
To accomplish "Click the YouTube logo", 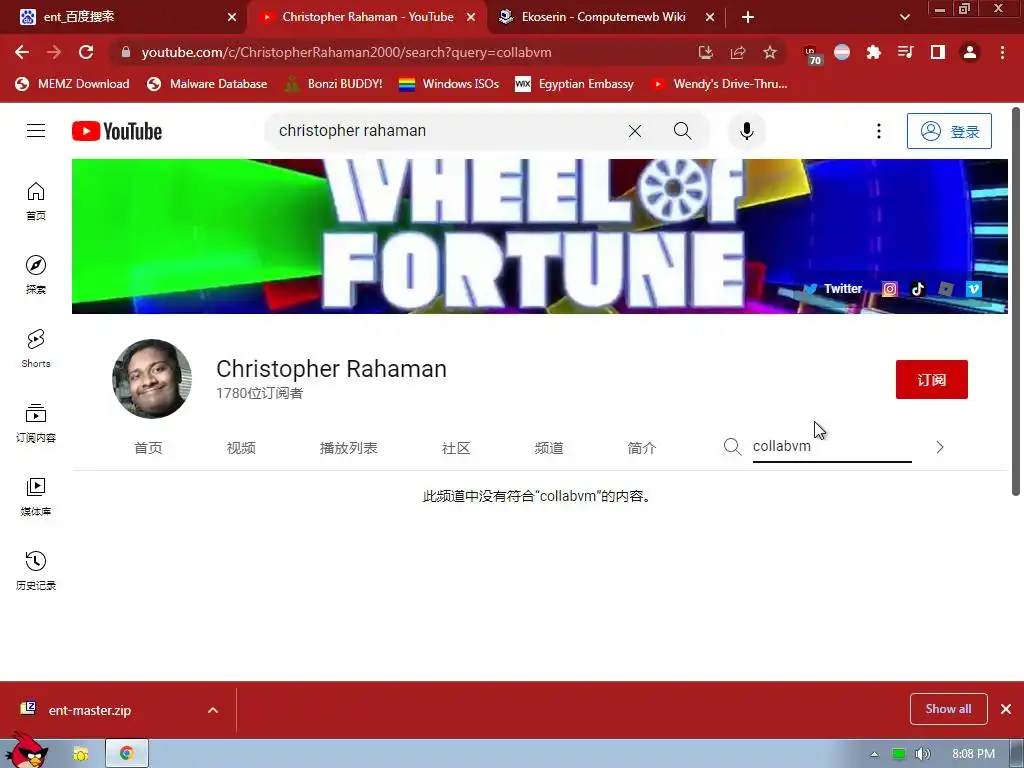I will [117, 131].
